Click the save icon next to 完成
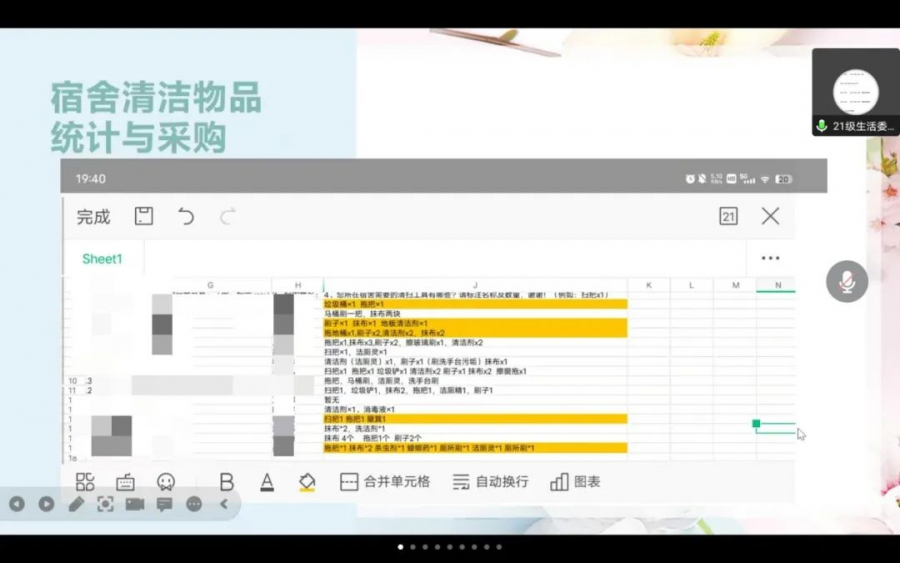 144,216
